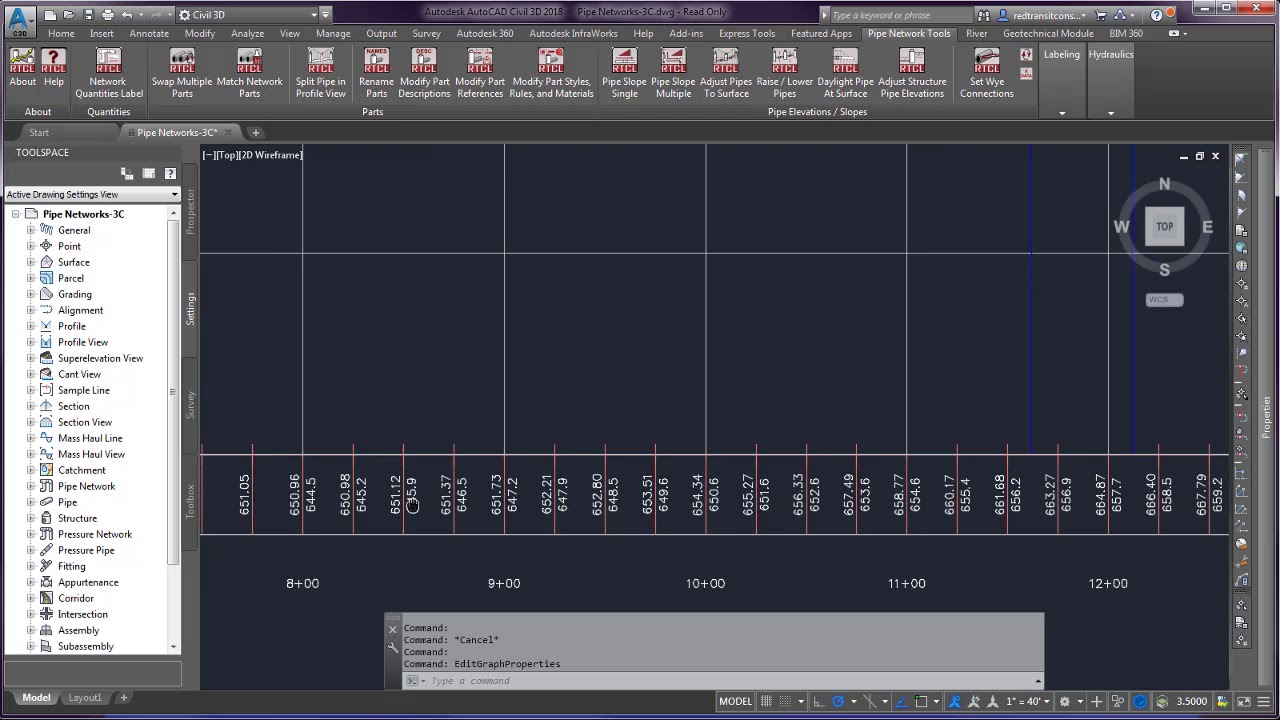
Task: Toggle polar tracking in status bar
Action: point(838,701)
